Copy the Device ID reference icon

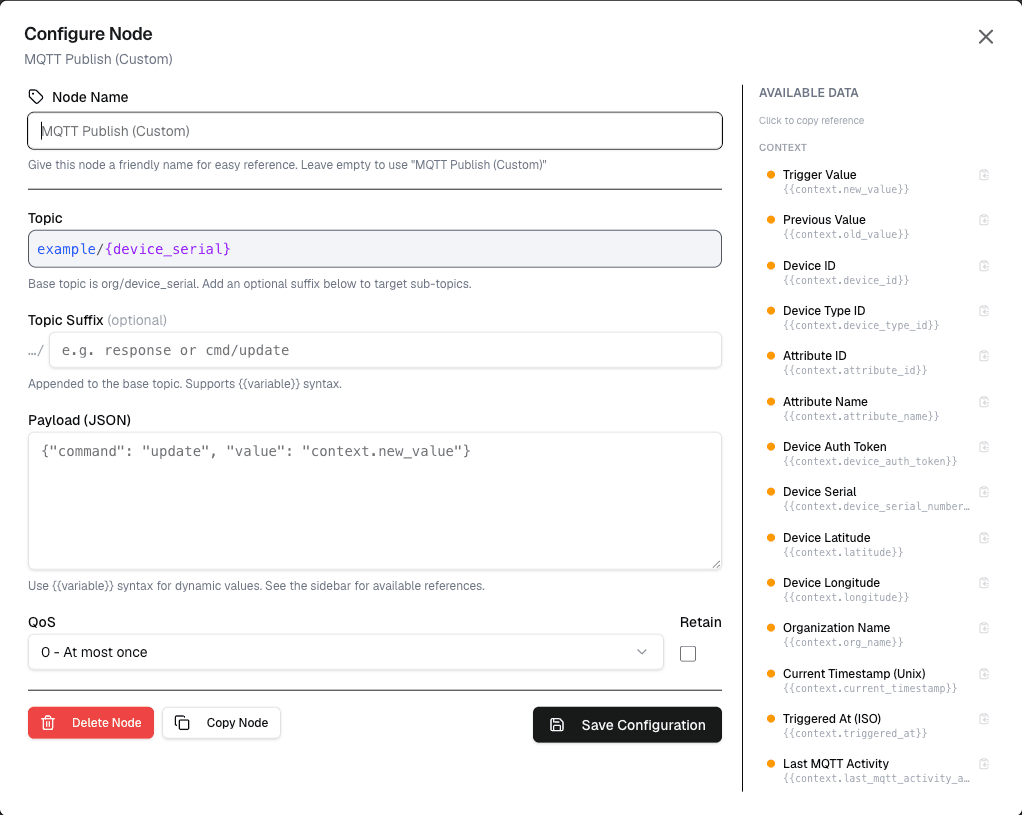point(984,265)
